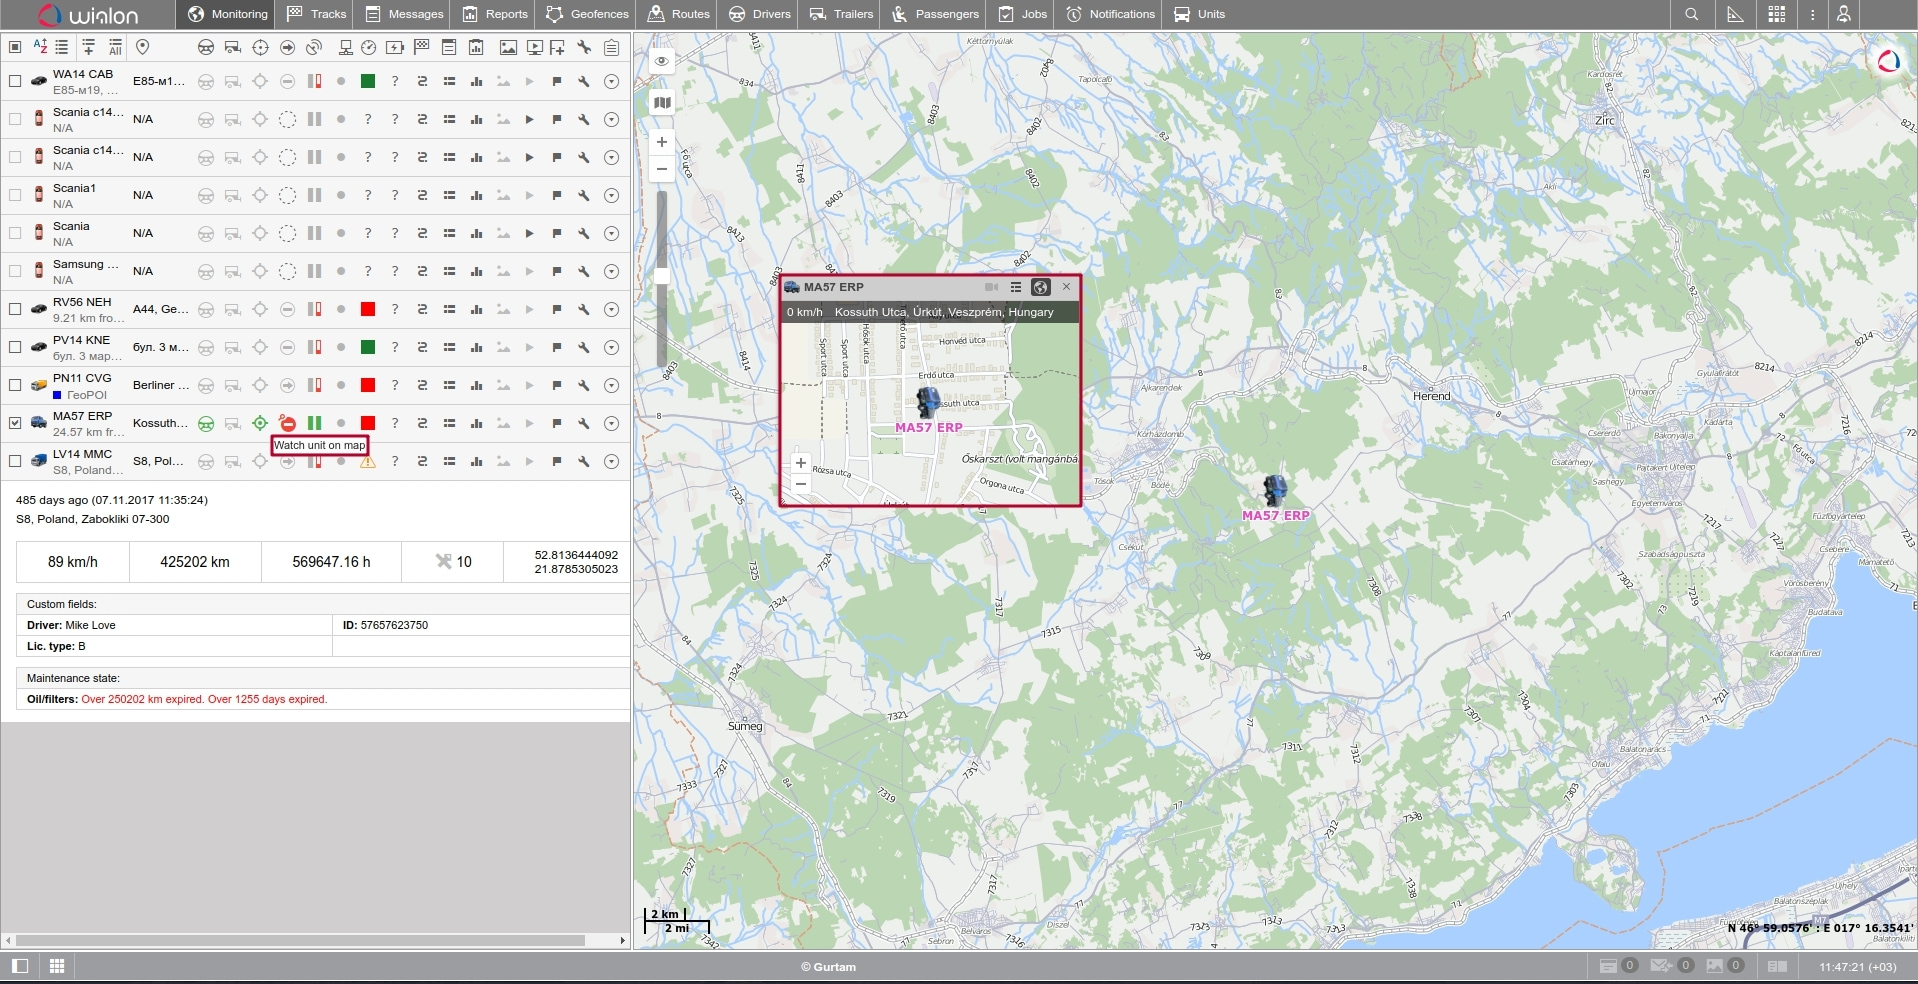Open the search tool in top bar
Viewport: 1918px width, 984px height.
click(x=1691, y=14)
